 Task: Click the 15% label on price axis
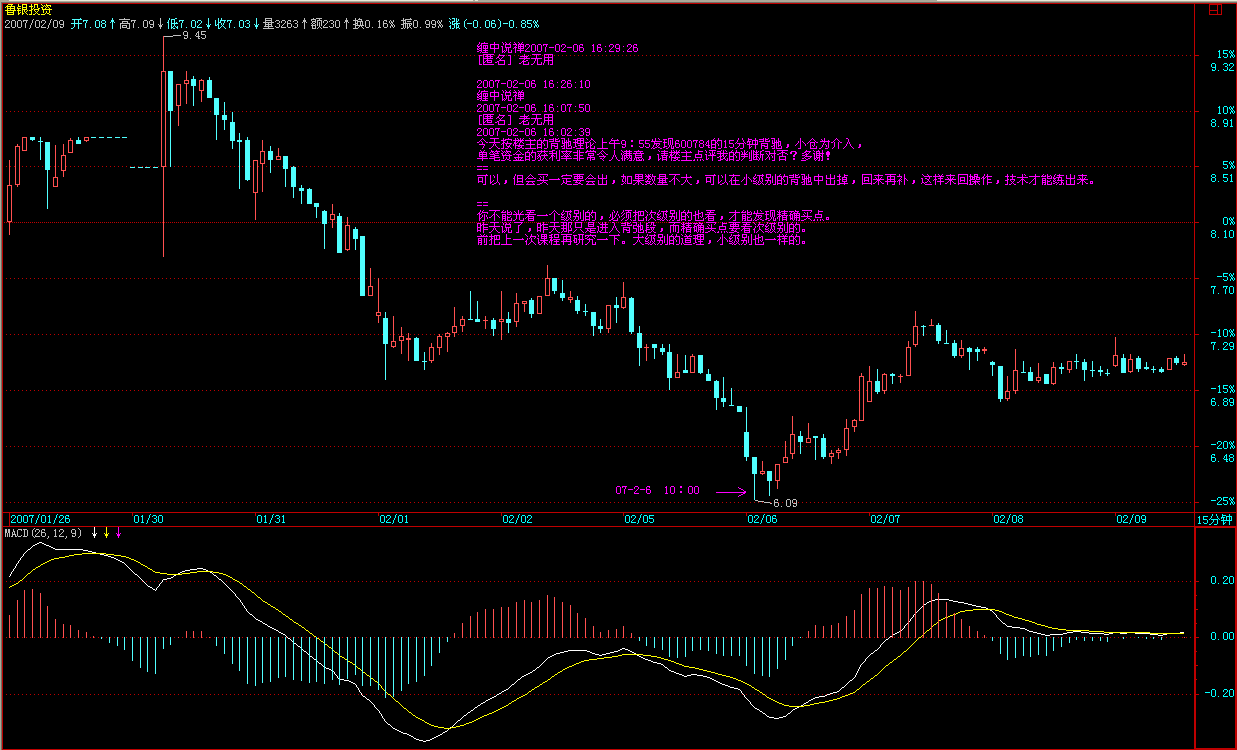click(1226, 54)
